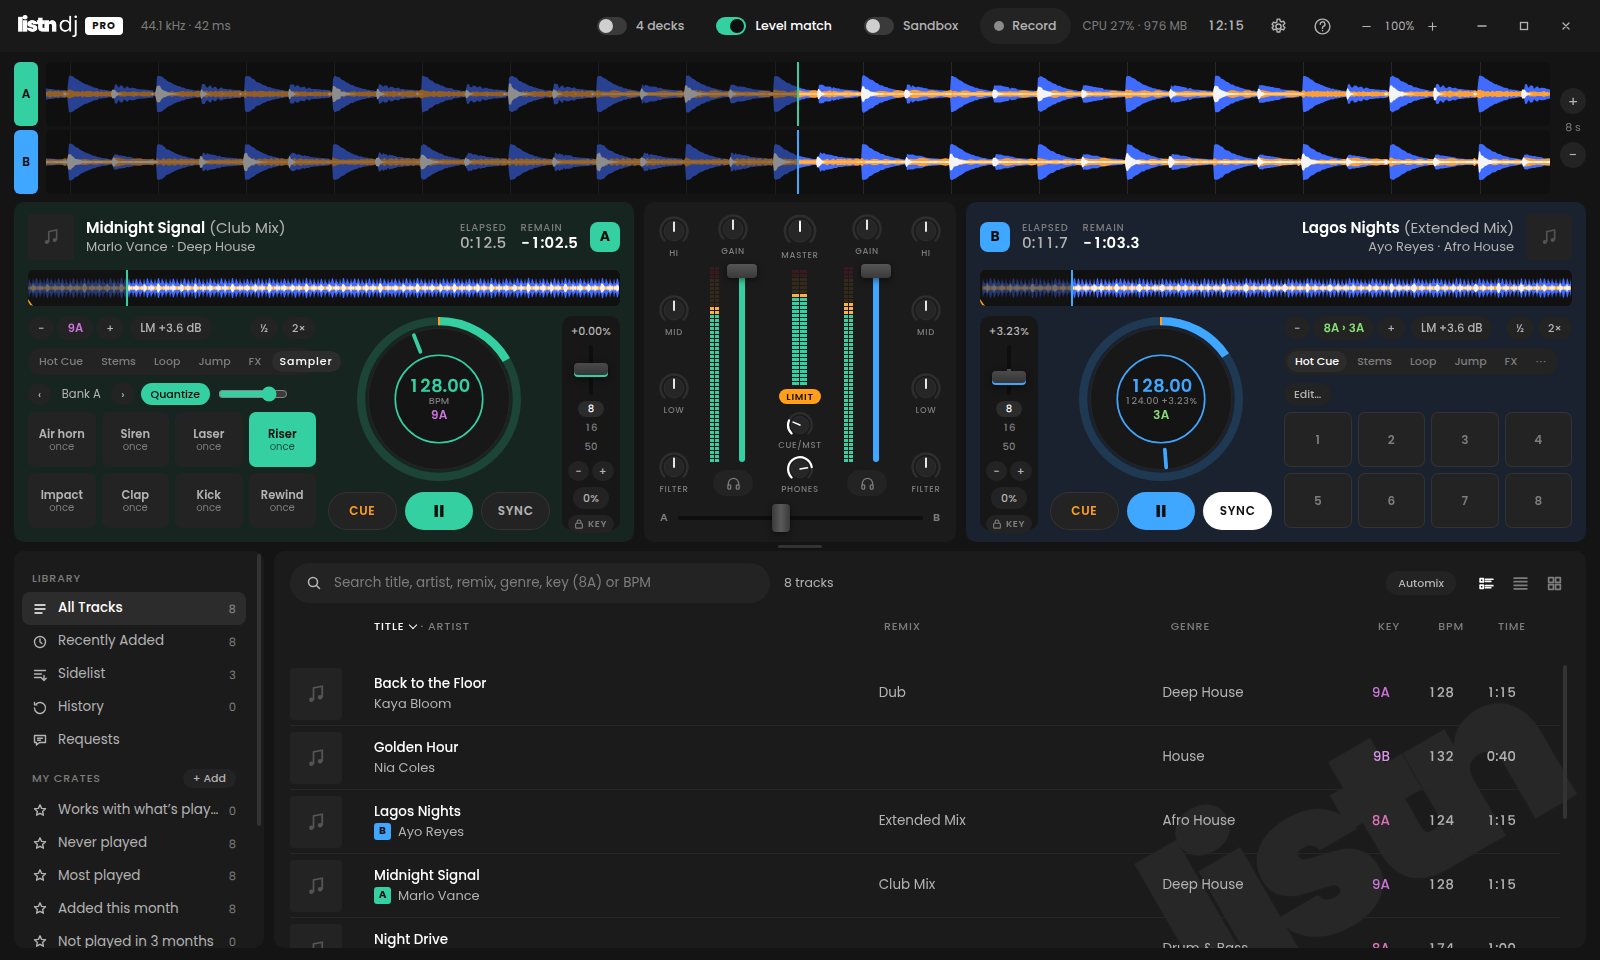The height and width of the screenshot is (960, 1600).
Task: Enable Sandbox mode toggle
Action: tap(879, 26)
